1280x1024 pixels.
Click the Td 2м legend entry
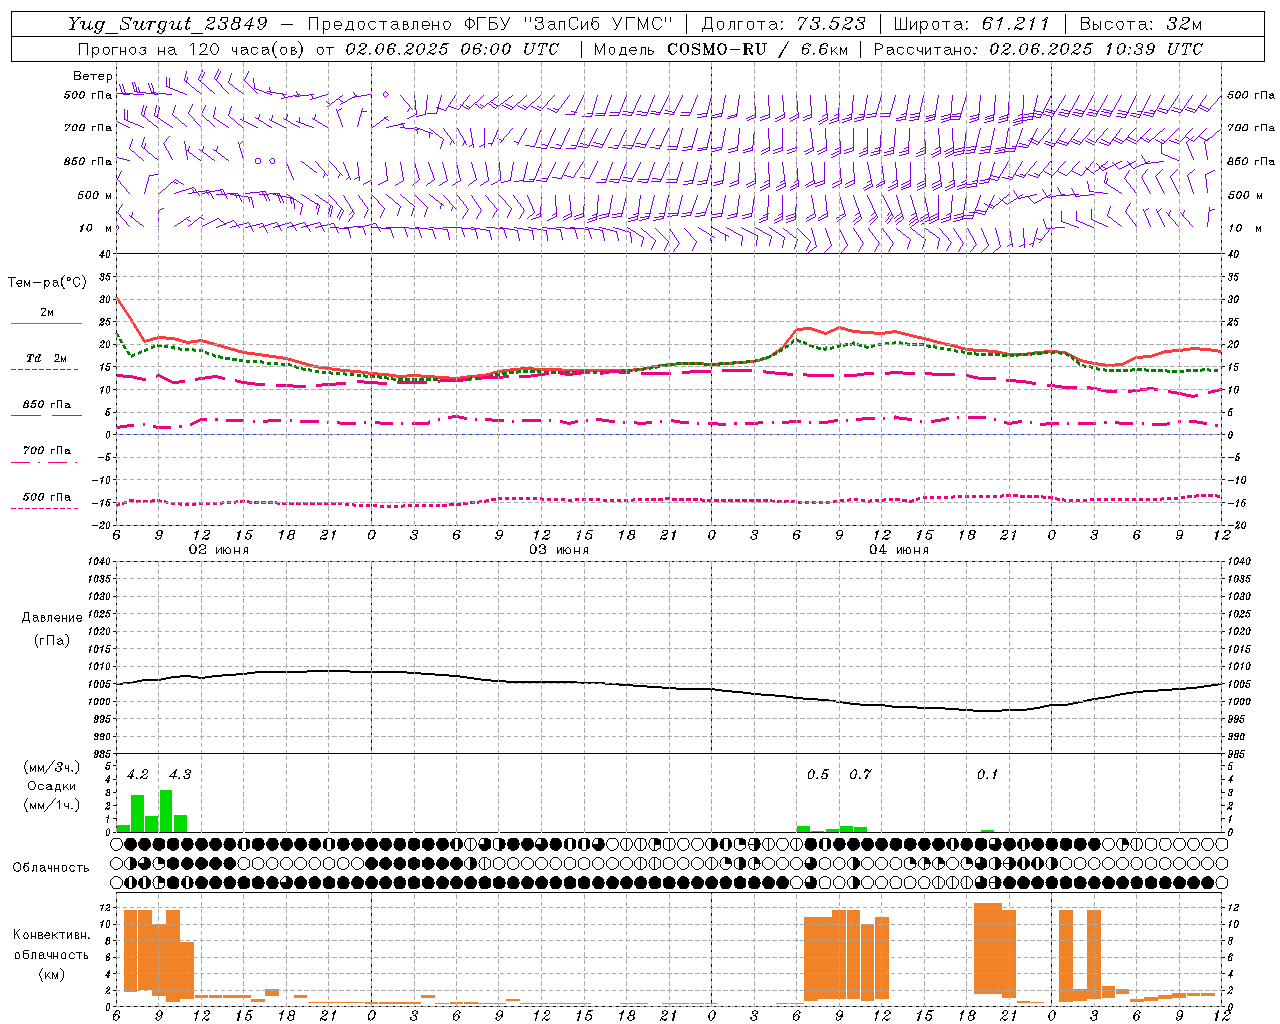(x=47, y=358)
